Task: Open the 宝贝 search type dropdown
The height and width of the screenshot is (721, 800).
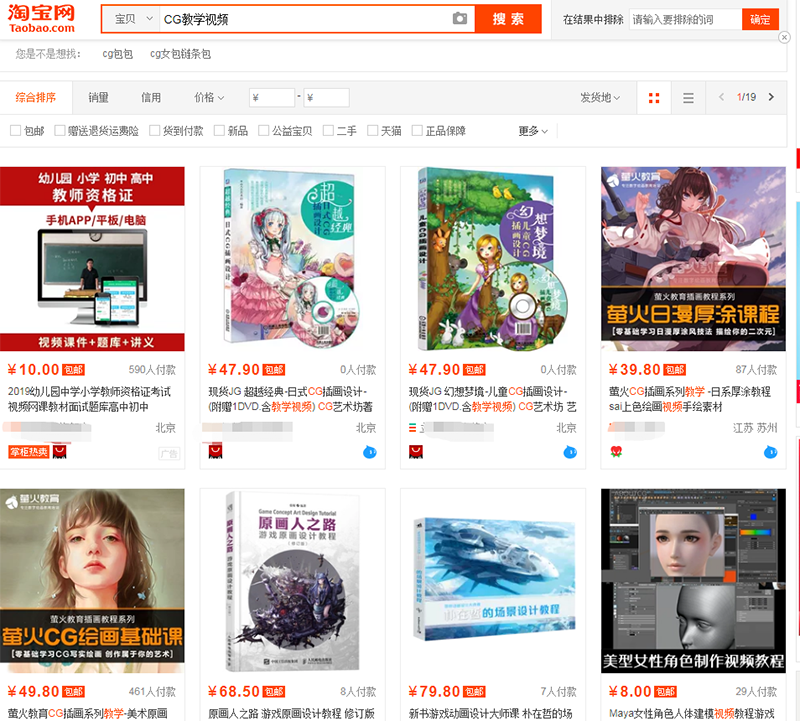Action: coord(132,19)
